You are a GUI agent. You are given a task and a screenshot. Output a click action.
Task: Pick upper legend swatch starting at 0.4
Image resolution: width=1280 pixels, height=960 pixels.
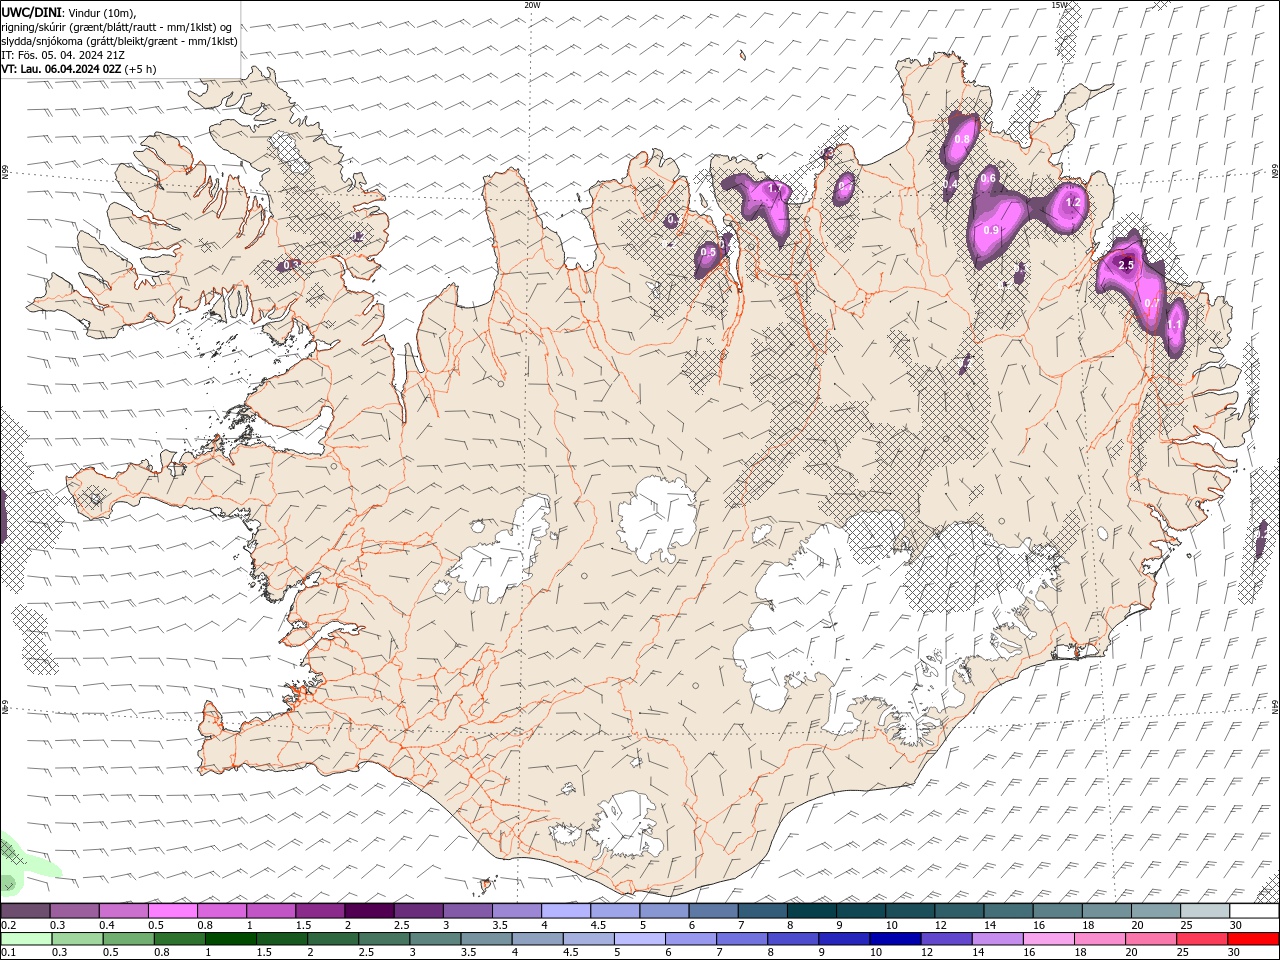tap(123, 911)
